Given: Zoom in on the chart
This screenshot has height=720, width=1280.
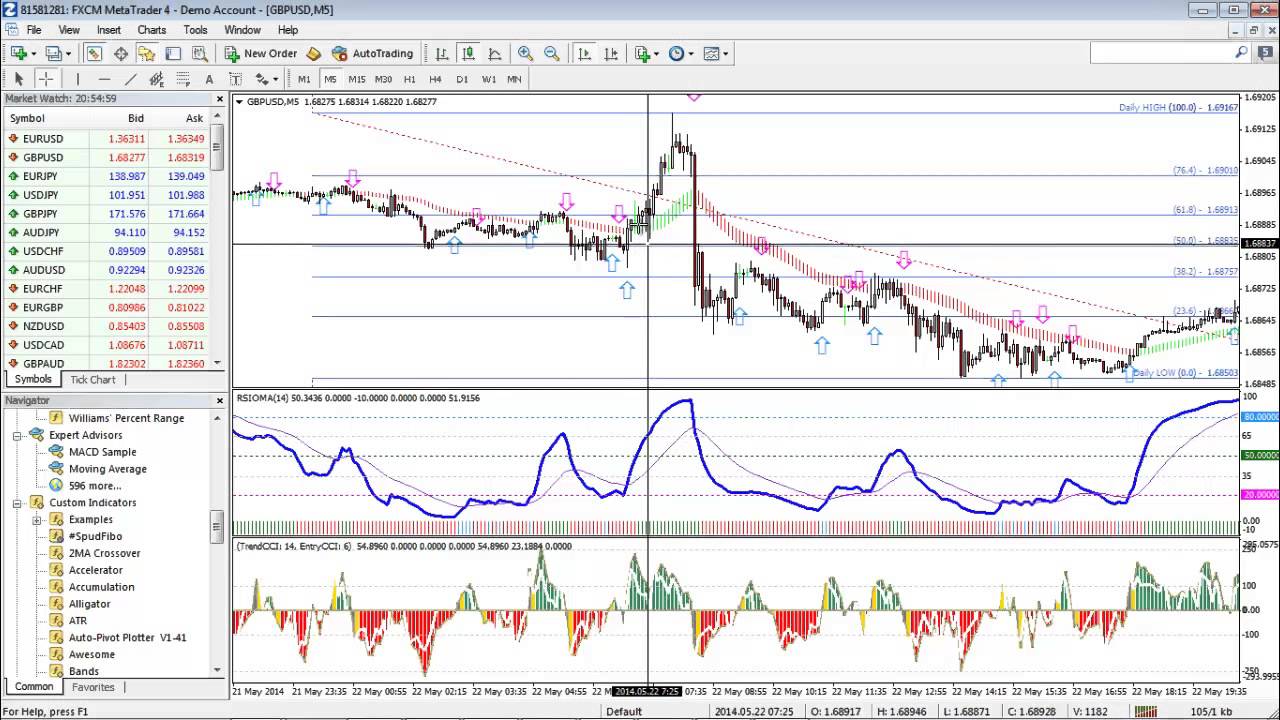Looking at the screenshot, I should (525, 53).
